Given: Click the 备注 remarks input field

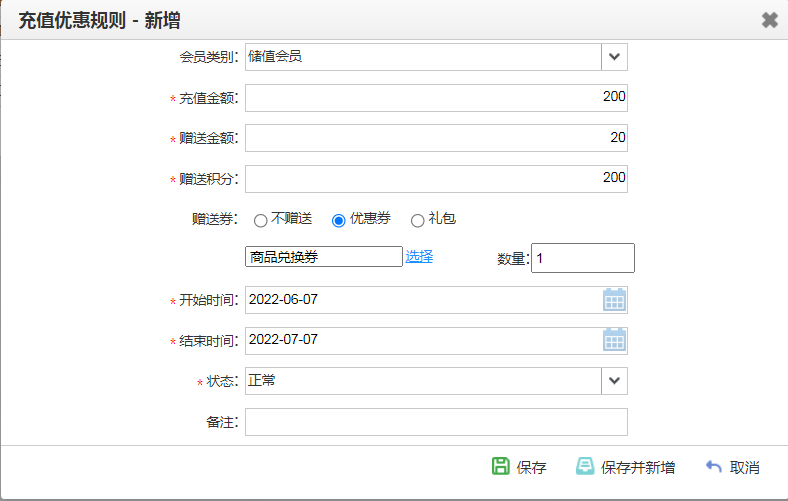Looking at the screenshot, I should (x=436, y=422).
